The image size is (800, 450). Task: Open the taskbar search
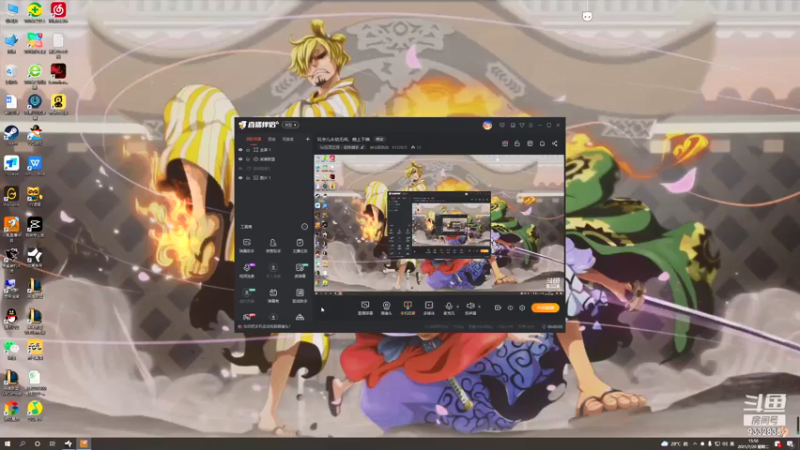(22, 444)
